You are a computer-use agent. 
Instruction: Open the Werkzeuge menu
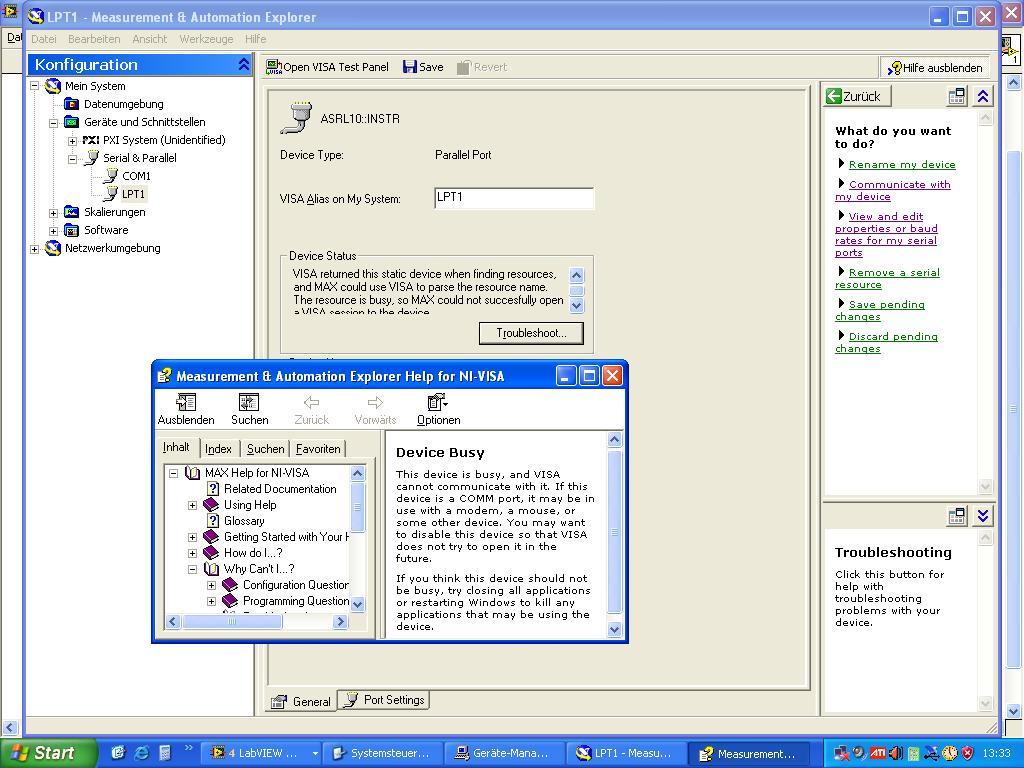click(206, 39)
